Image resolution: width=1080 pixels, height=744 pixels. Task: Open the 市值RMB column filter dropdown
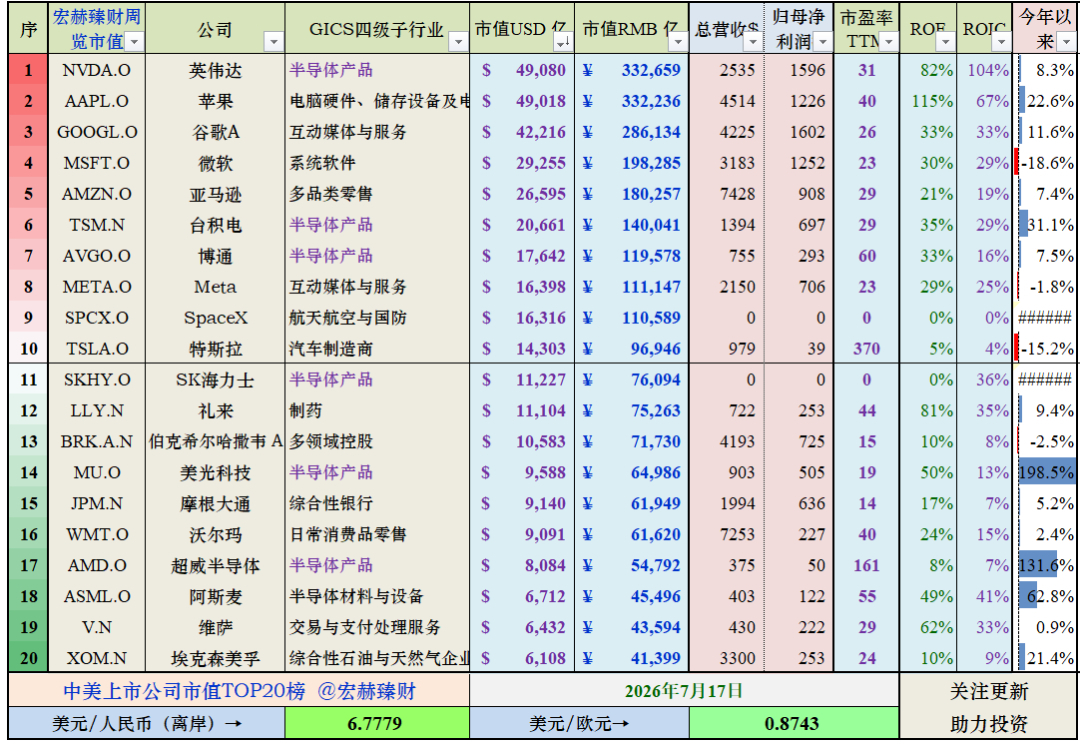pyautogui.click(x=678, y=42)
